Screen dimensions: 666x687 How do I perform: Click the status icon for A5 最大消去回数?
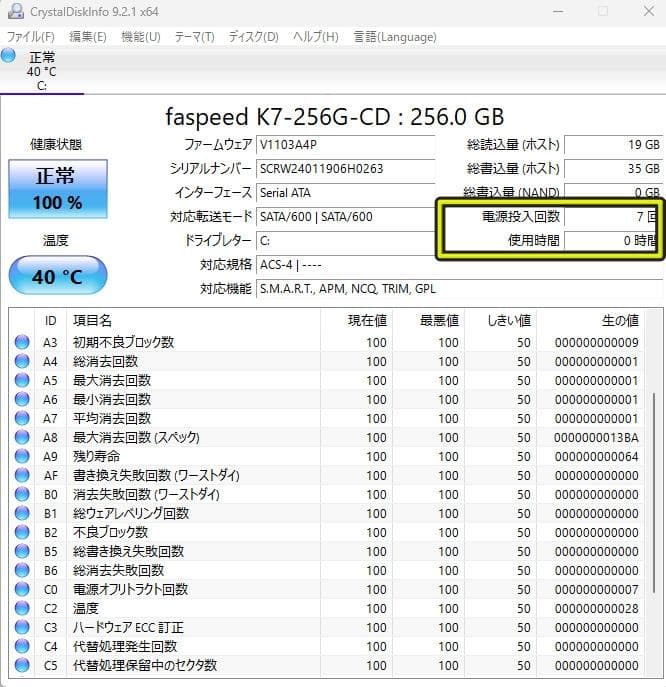point(22,380)
